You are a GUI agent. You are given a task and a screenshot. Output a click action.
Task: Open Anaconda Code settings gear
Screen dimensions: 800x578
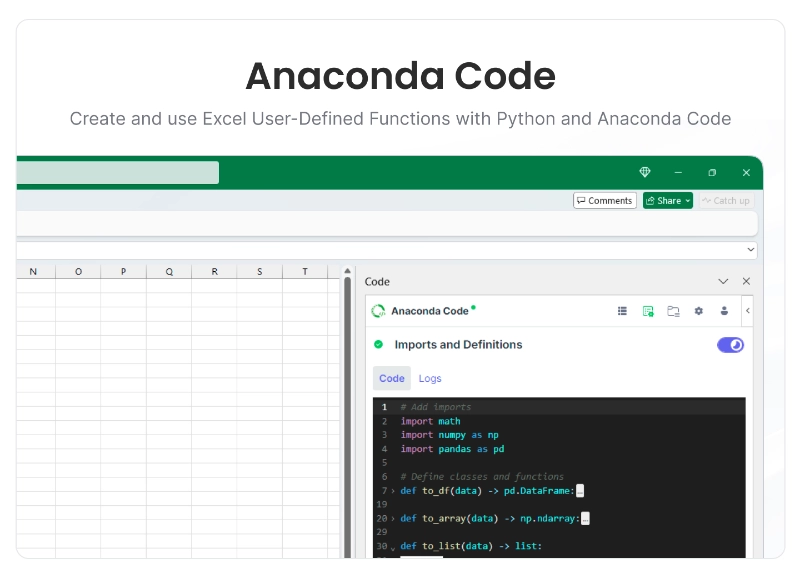[699, 311]
